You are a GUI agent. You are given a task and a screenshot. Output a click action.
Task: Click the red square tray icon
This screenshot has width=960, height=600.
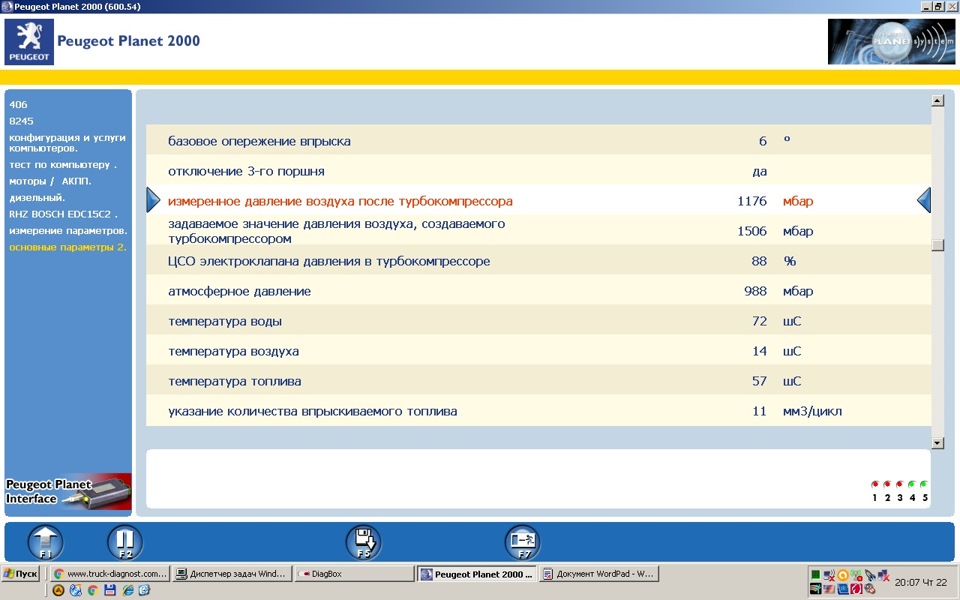pyautogui.click(x=857, y=589)
